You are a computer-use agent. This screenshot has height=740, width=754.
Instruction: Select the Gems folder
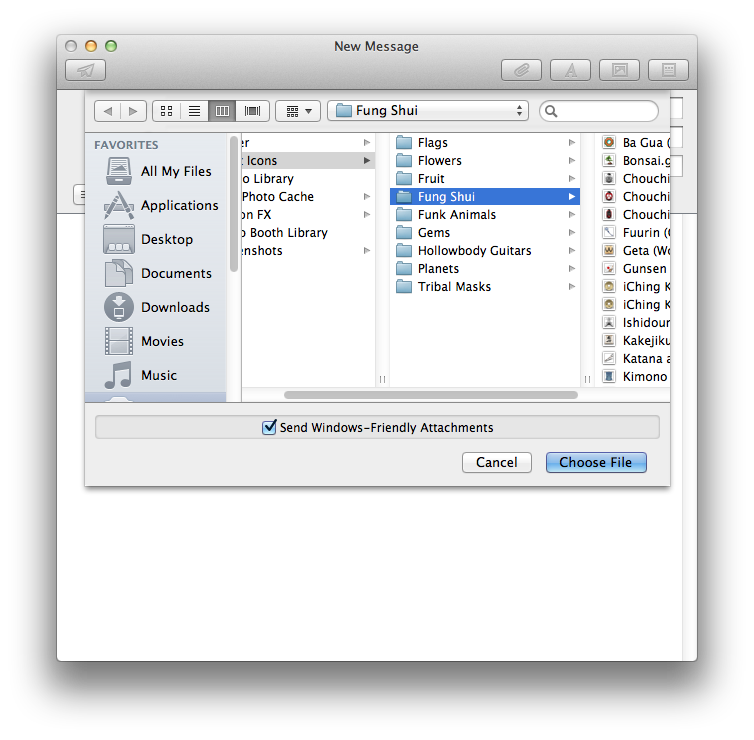(x=485, y=233)
